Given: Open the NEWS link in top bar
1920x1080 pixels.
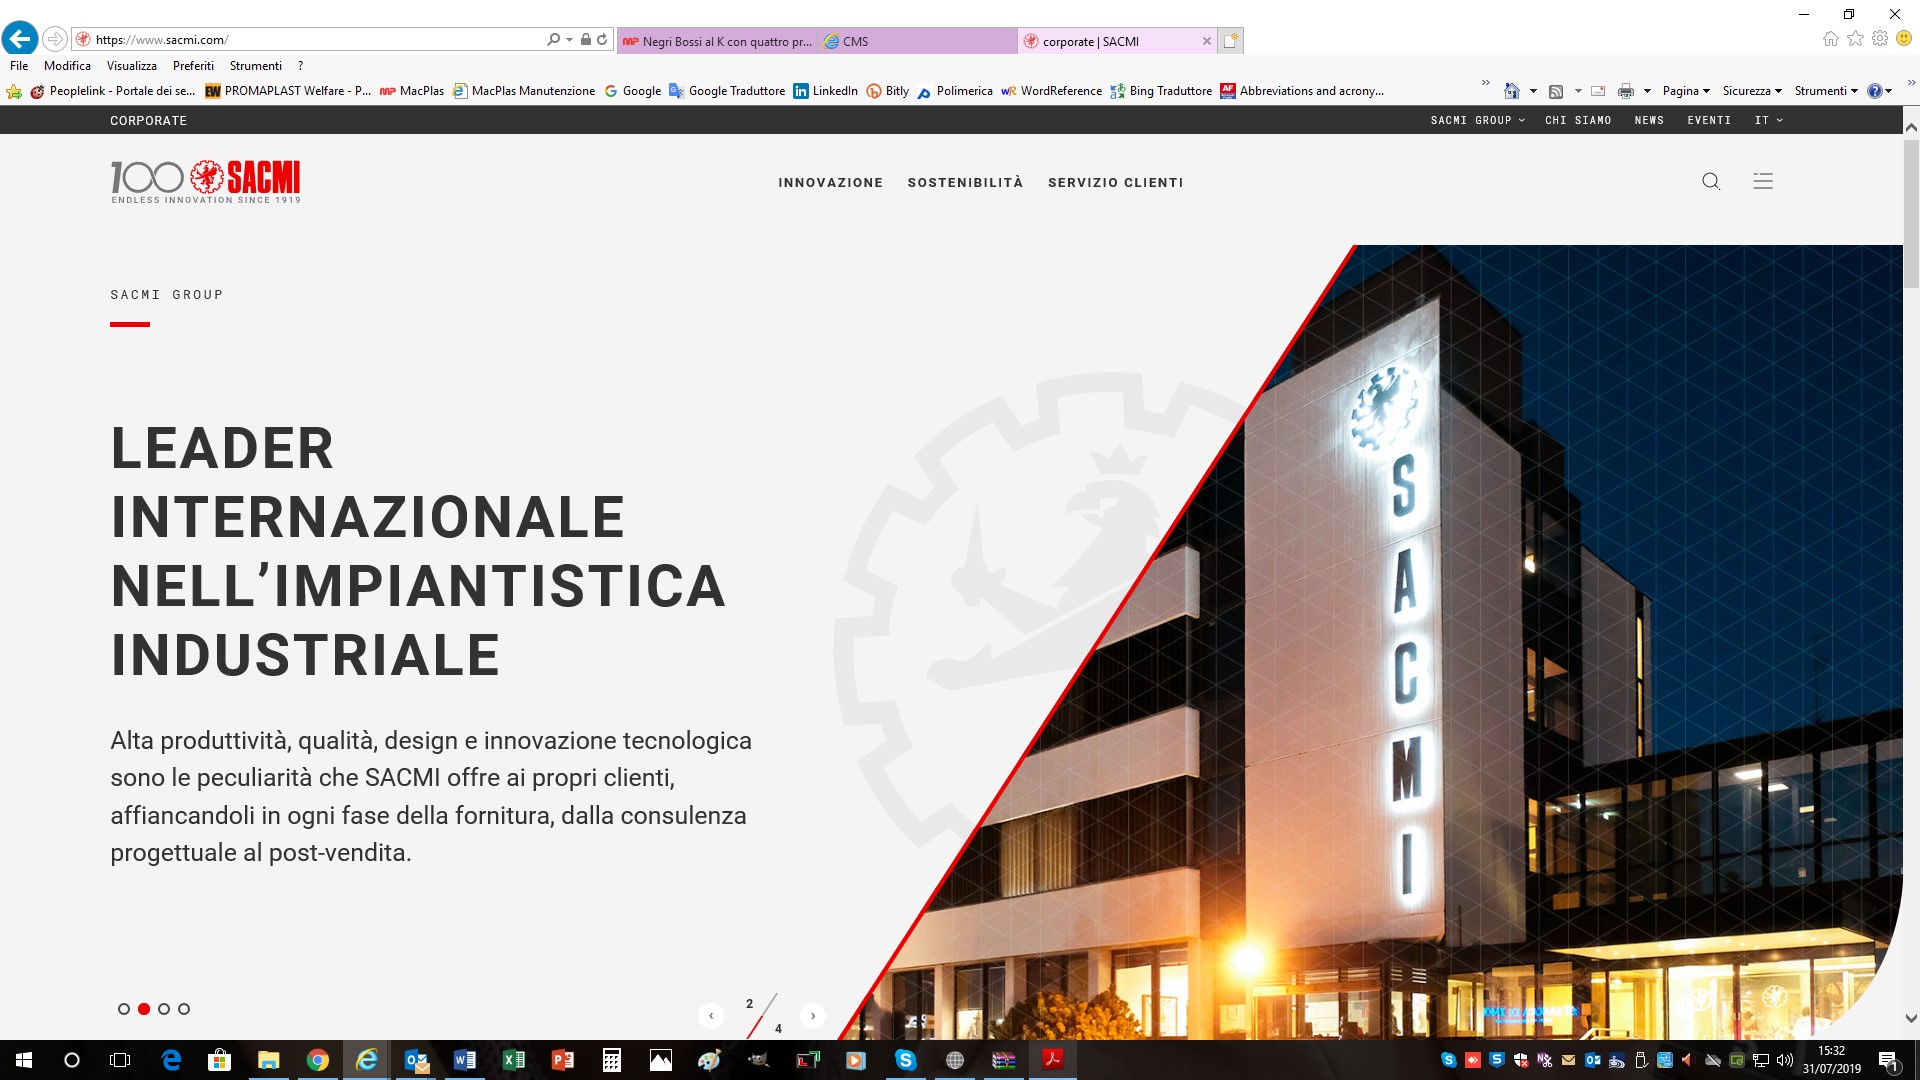Looking at the screenshot, I should [1649, 120].
